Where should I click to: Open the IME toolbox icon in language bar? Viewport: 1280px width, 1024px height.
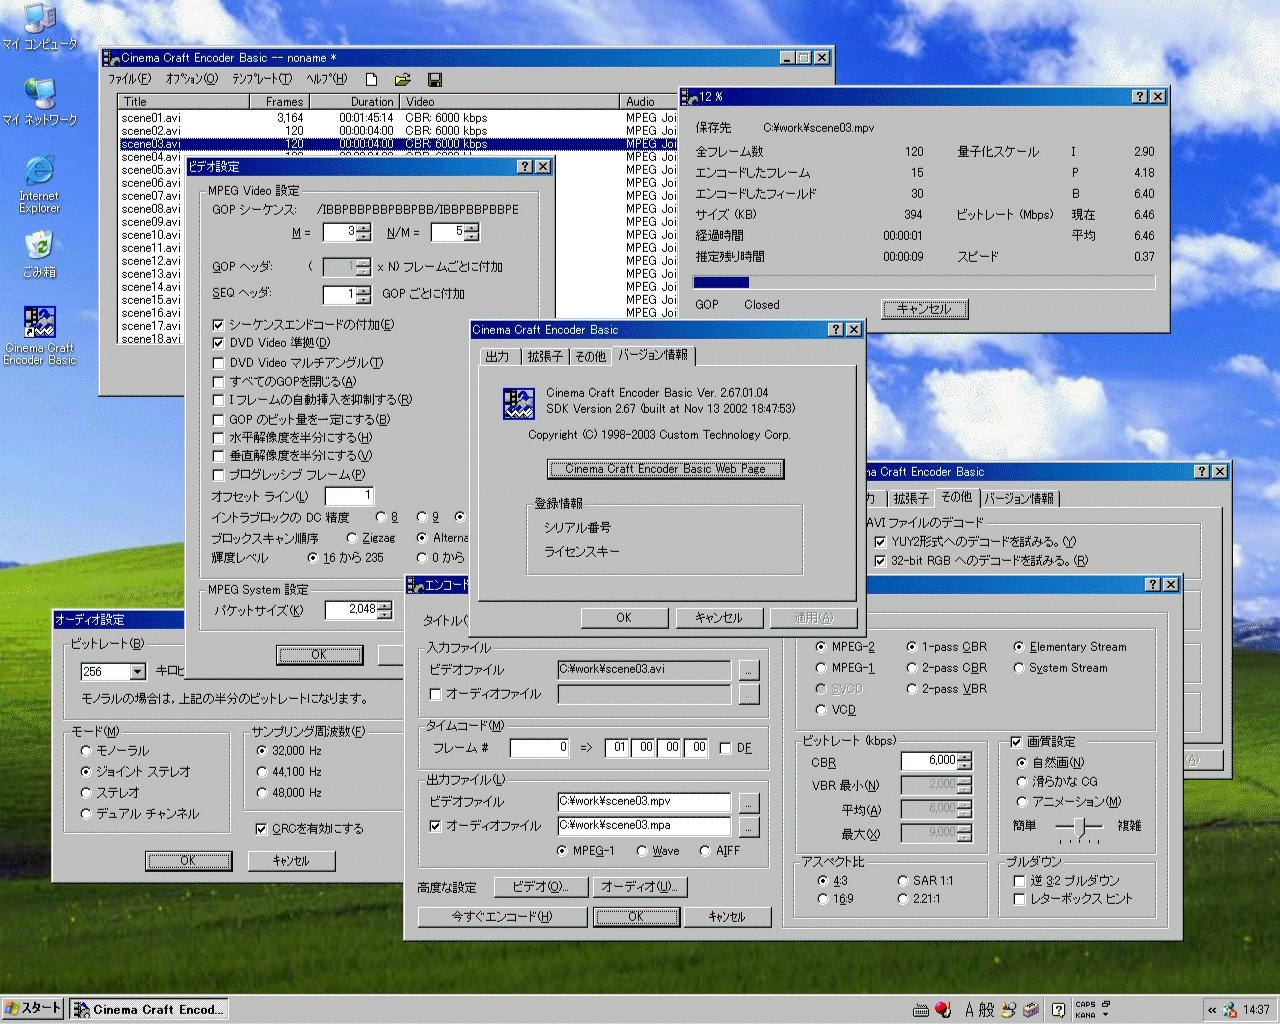1029,1009
